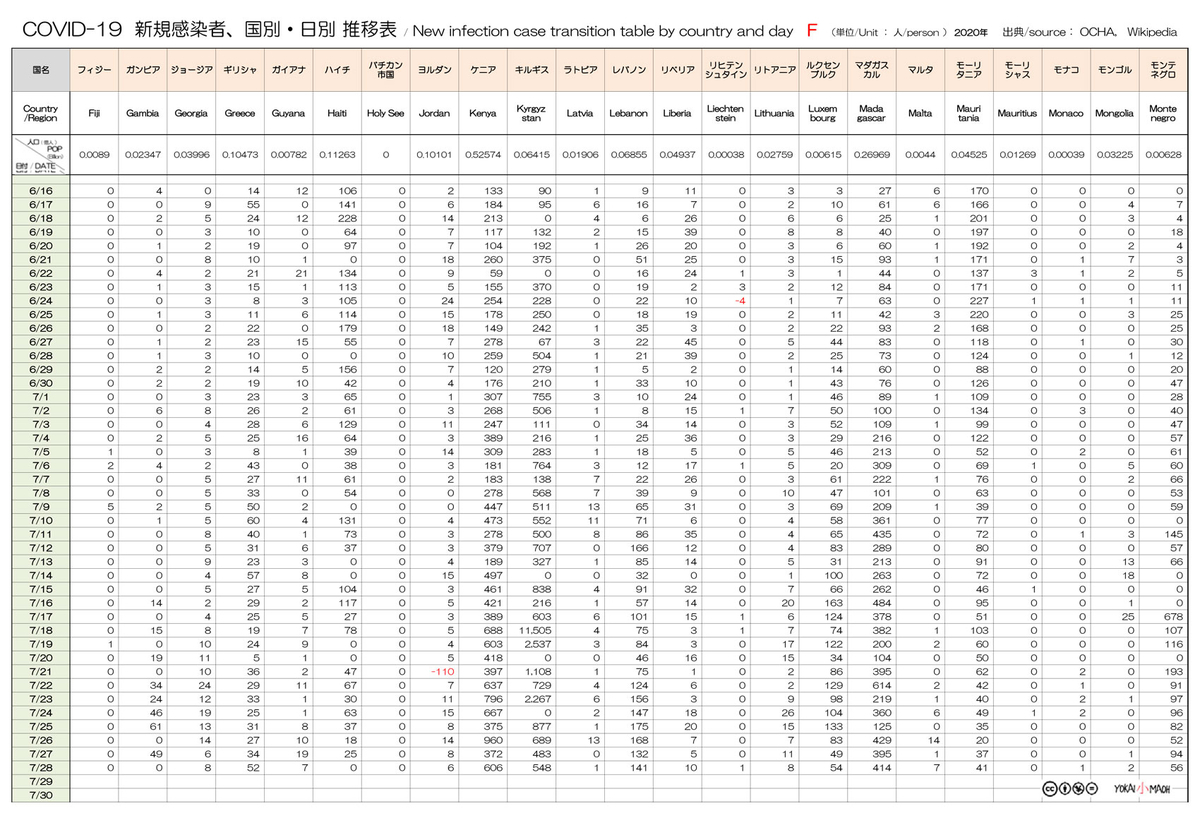Click the Montenegro value 145 on 7/11
Screen dimensions: 1200x818
[1173, 533]
